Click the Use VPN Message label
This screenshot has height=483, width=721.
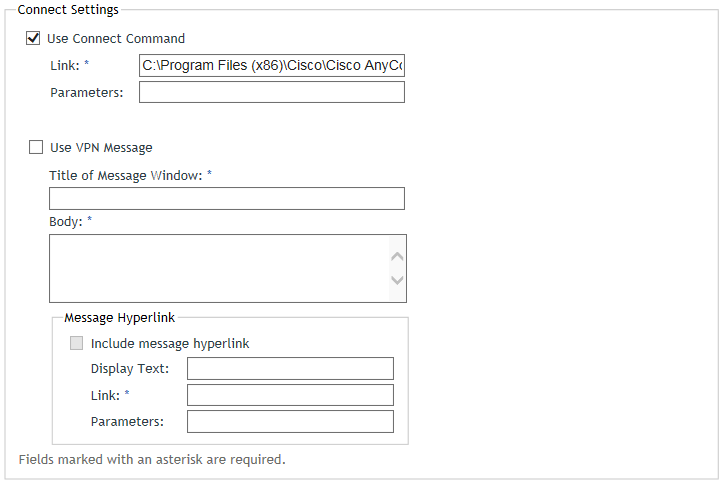pos(101,148)
